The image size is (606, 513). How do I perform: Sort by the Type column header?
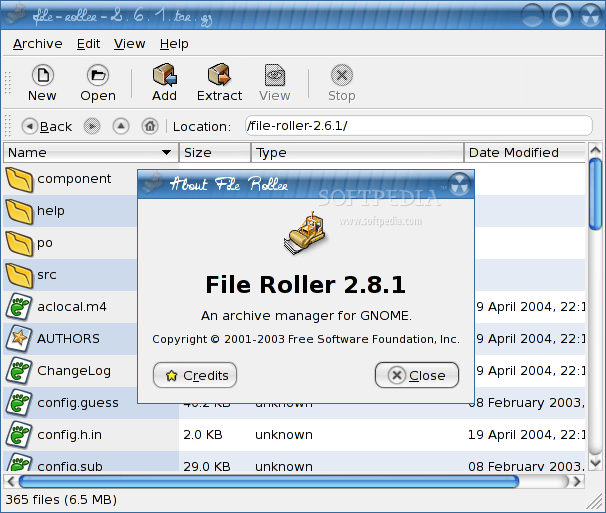point(357,153)
